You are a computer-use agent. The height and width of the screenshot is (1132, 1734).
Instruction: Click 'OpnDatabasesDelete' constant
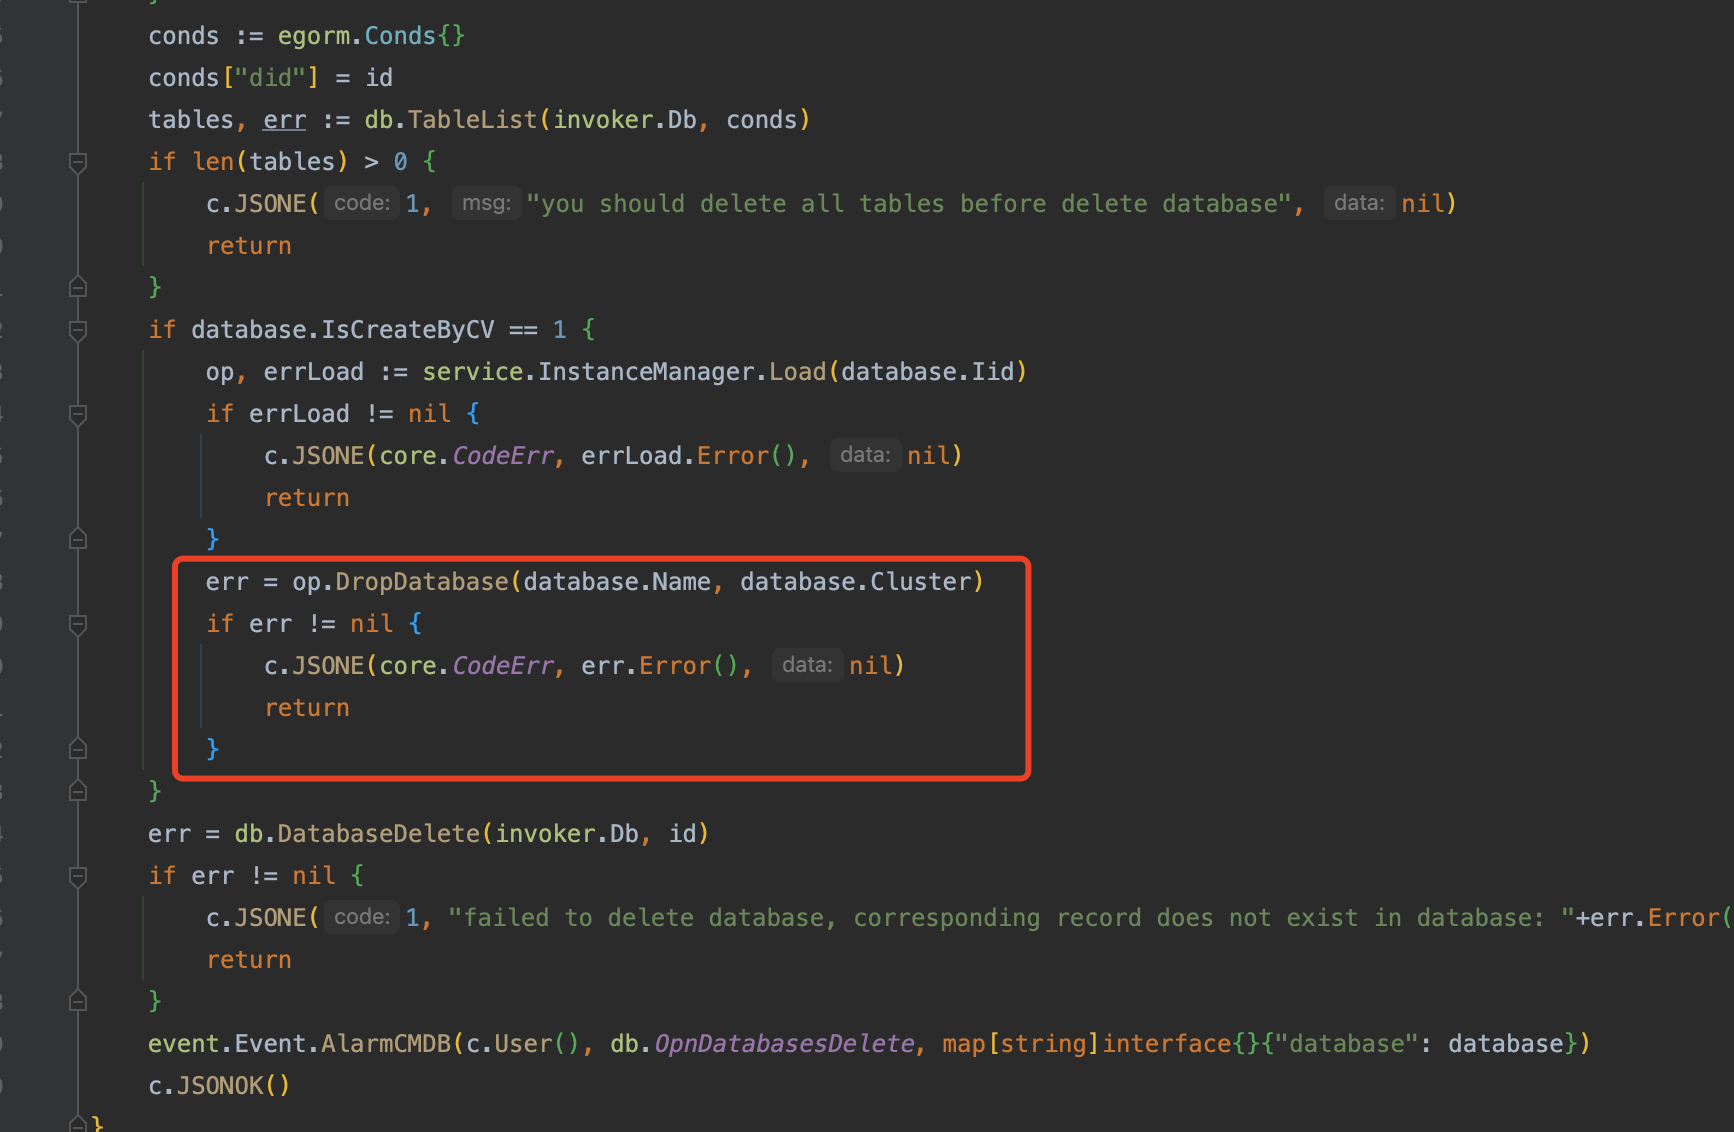(785, 1044)
